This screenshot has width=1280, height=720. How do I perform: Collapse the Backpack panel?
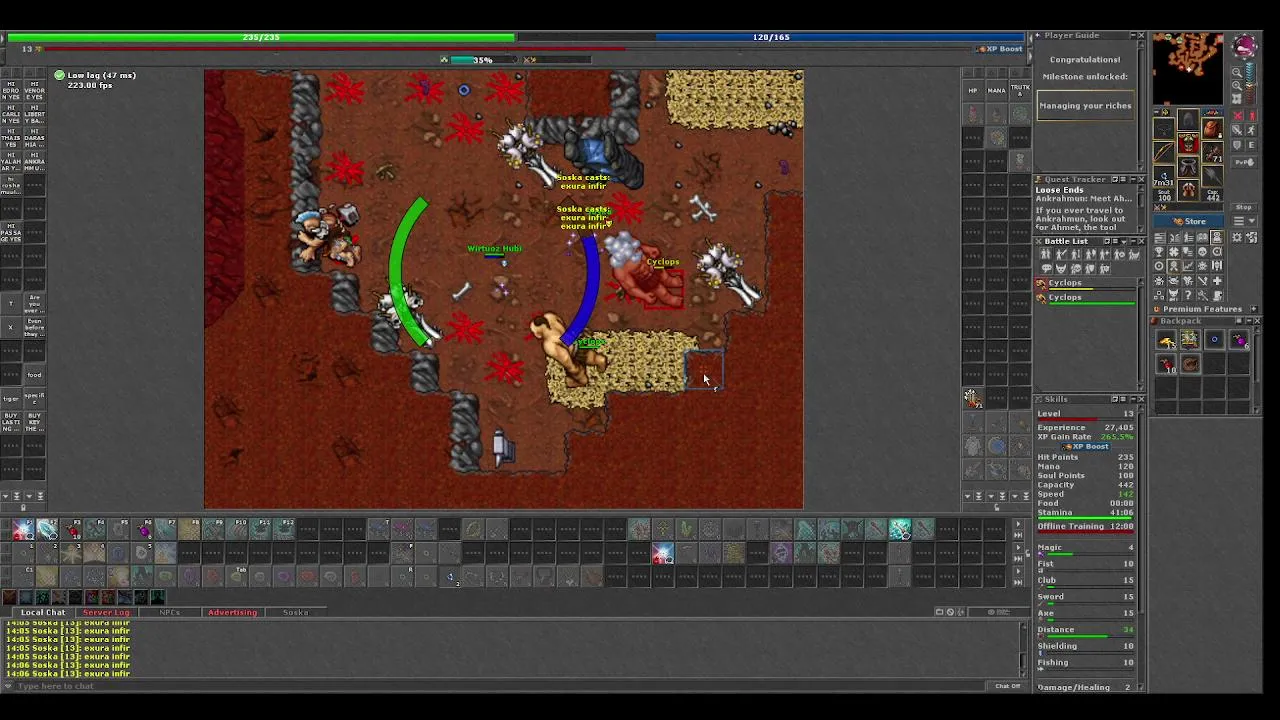pos(1248,321)
